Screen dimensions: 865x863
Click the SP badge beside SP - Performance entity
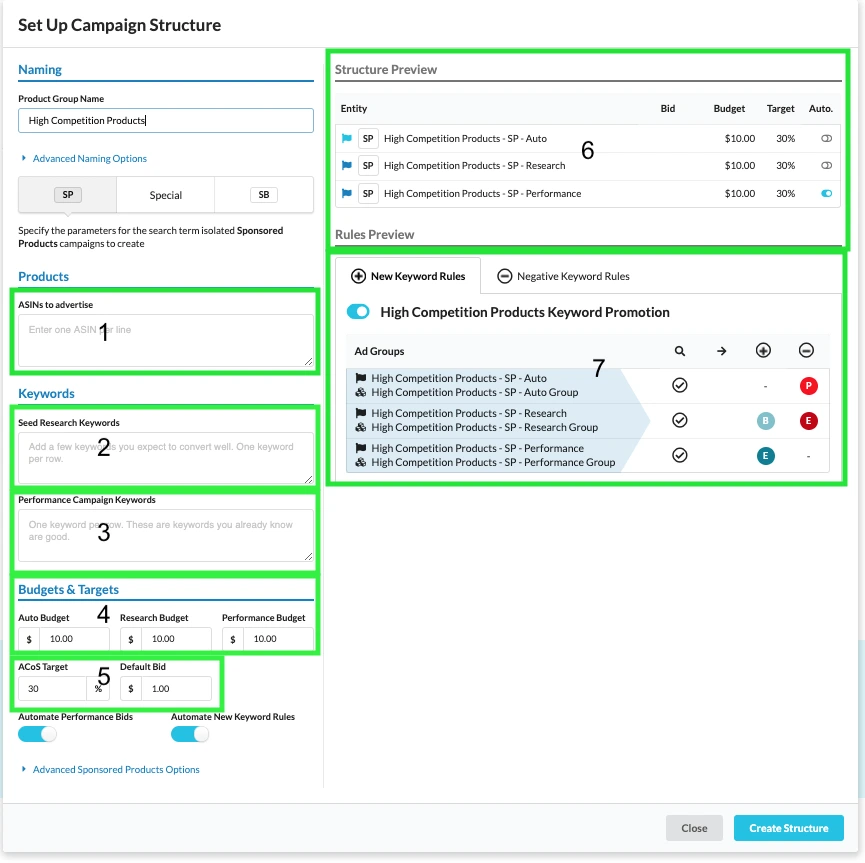[x=368, y=193]
